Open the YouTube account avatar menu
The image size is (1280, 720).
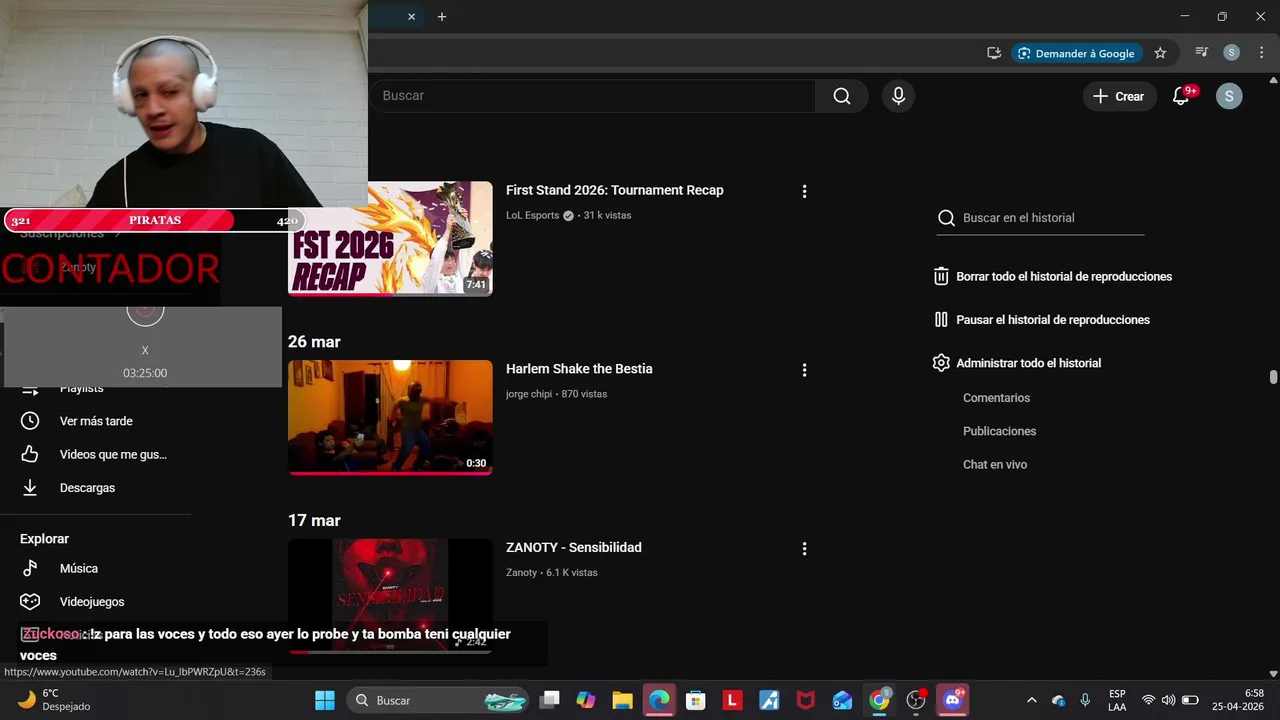(x=1229, y=96)
